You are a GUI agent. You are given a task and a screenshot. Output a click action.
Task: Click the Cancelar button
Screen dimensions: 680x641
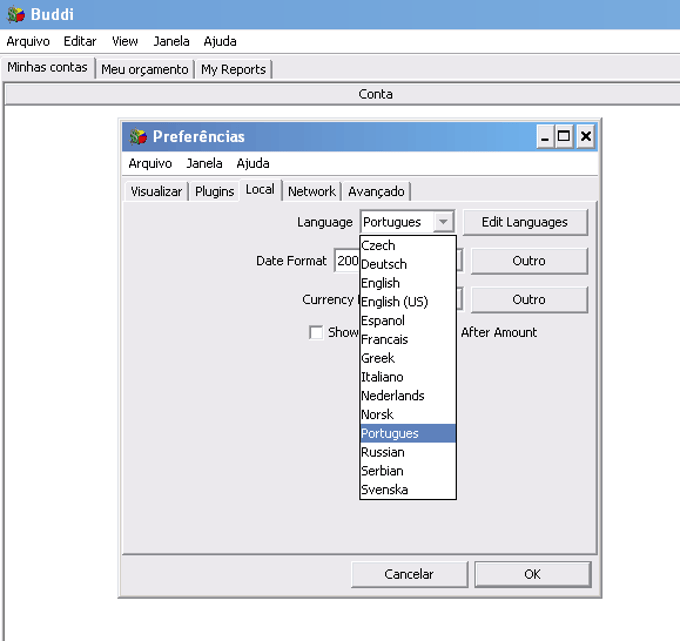click(x=409, y=574)
